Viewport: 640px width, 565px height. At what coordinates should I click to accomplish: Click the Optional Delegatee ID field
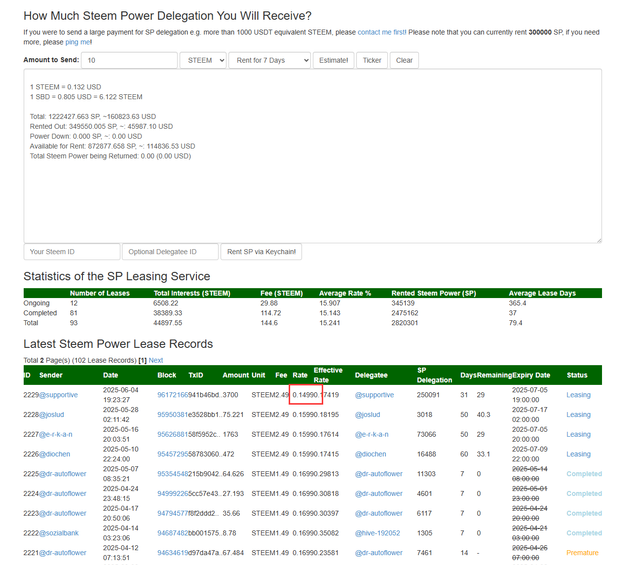pyautogui.click(x=170, y=252)
